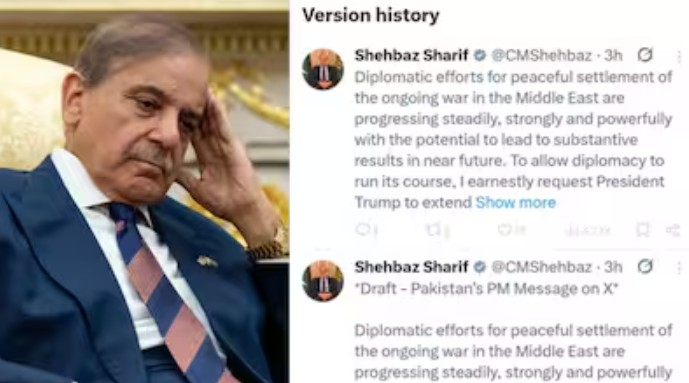Click the 3h timestamp on first tweet
Screen dimensions: 689x383
tap(613, 55)
